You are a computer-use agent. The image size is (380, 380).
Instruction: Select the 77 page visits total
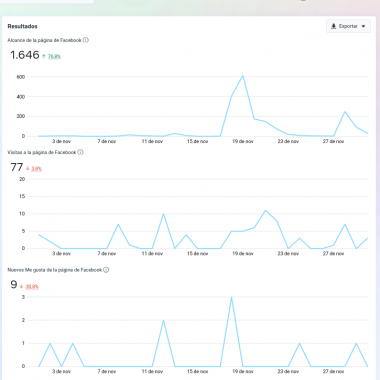click(x=17, y=167)
